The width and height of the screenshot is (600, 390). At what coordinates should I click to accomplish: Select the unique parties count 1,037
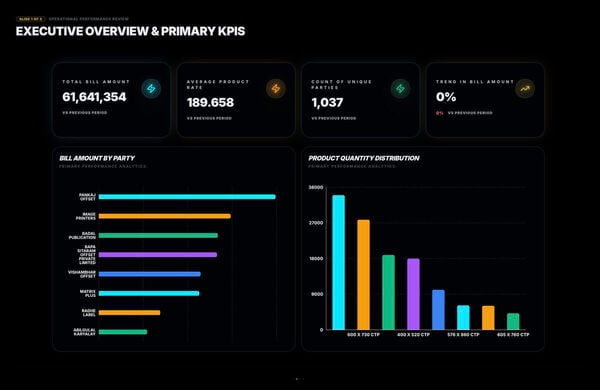[327, 103]
